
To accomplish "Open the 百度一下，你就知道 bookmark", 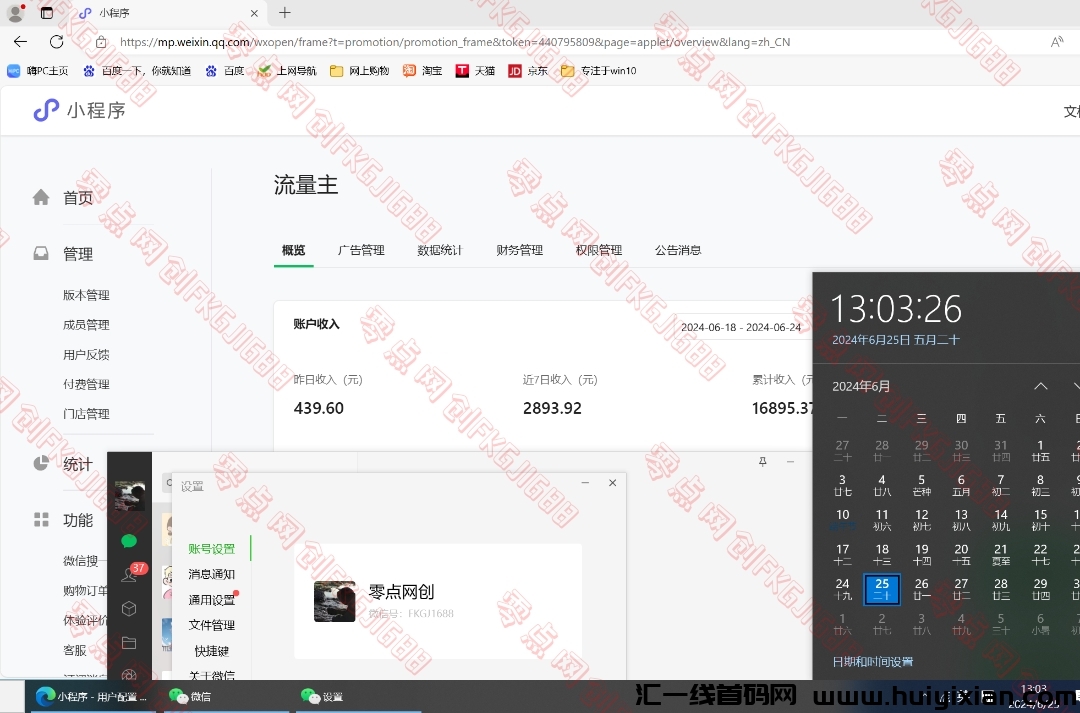I will pos(137,70).
